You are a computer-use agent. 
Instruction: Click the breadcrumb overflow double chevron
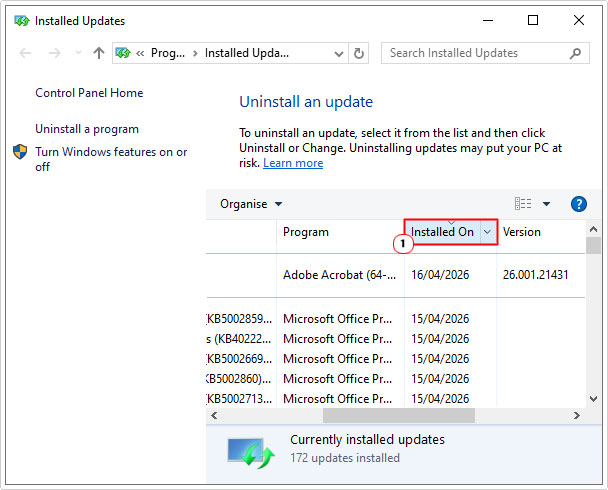(140, 53)
